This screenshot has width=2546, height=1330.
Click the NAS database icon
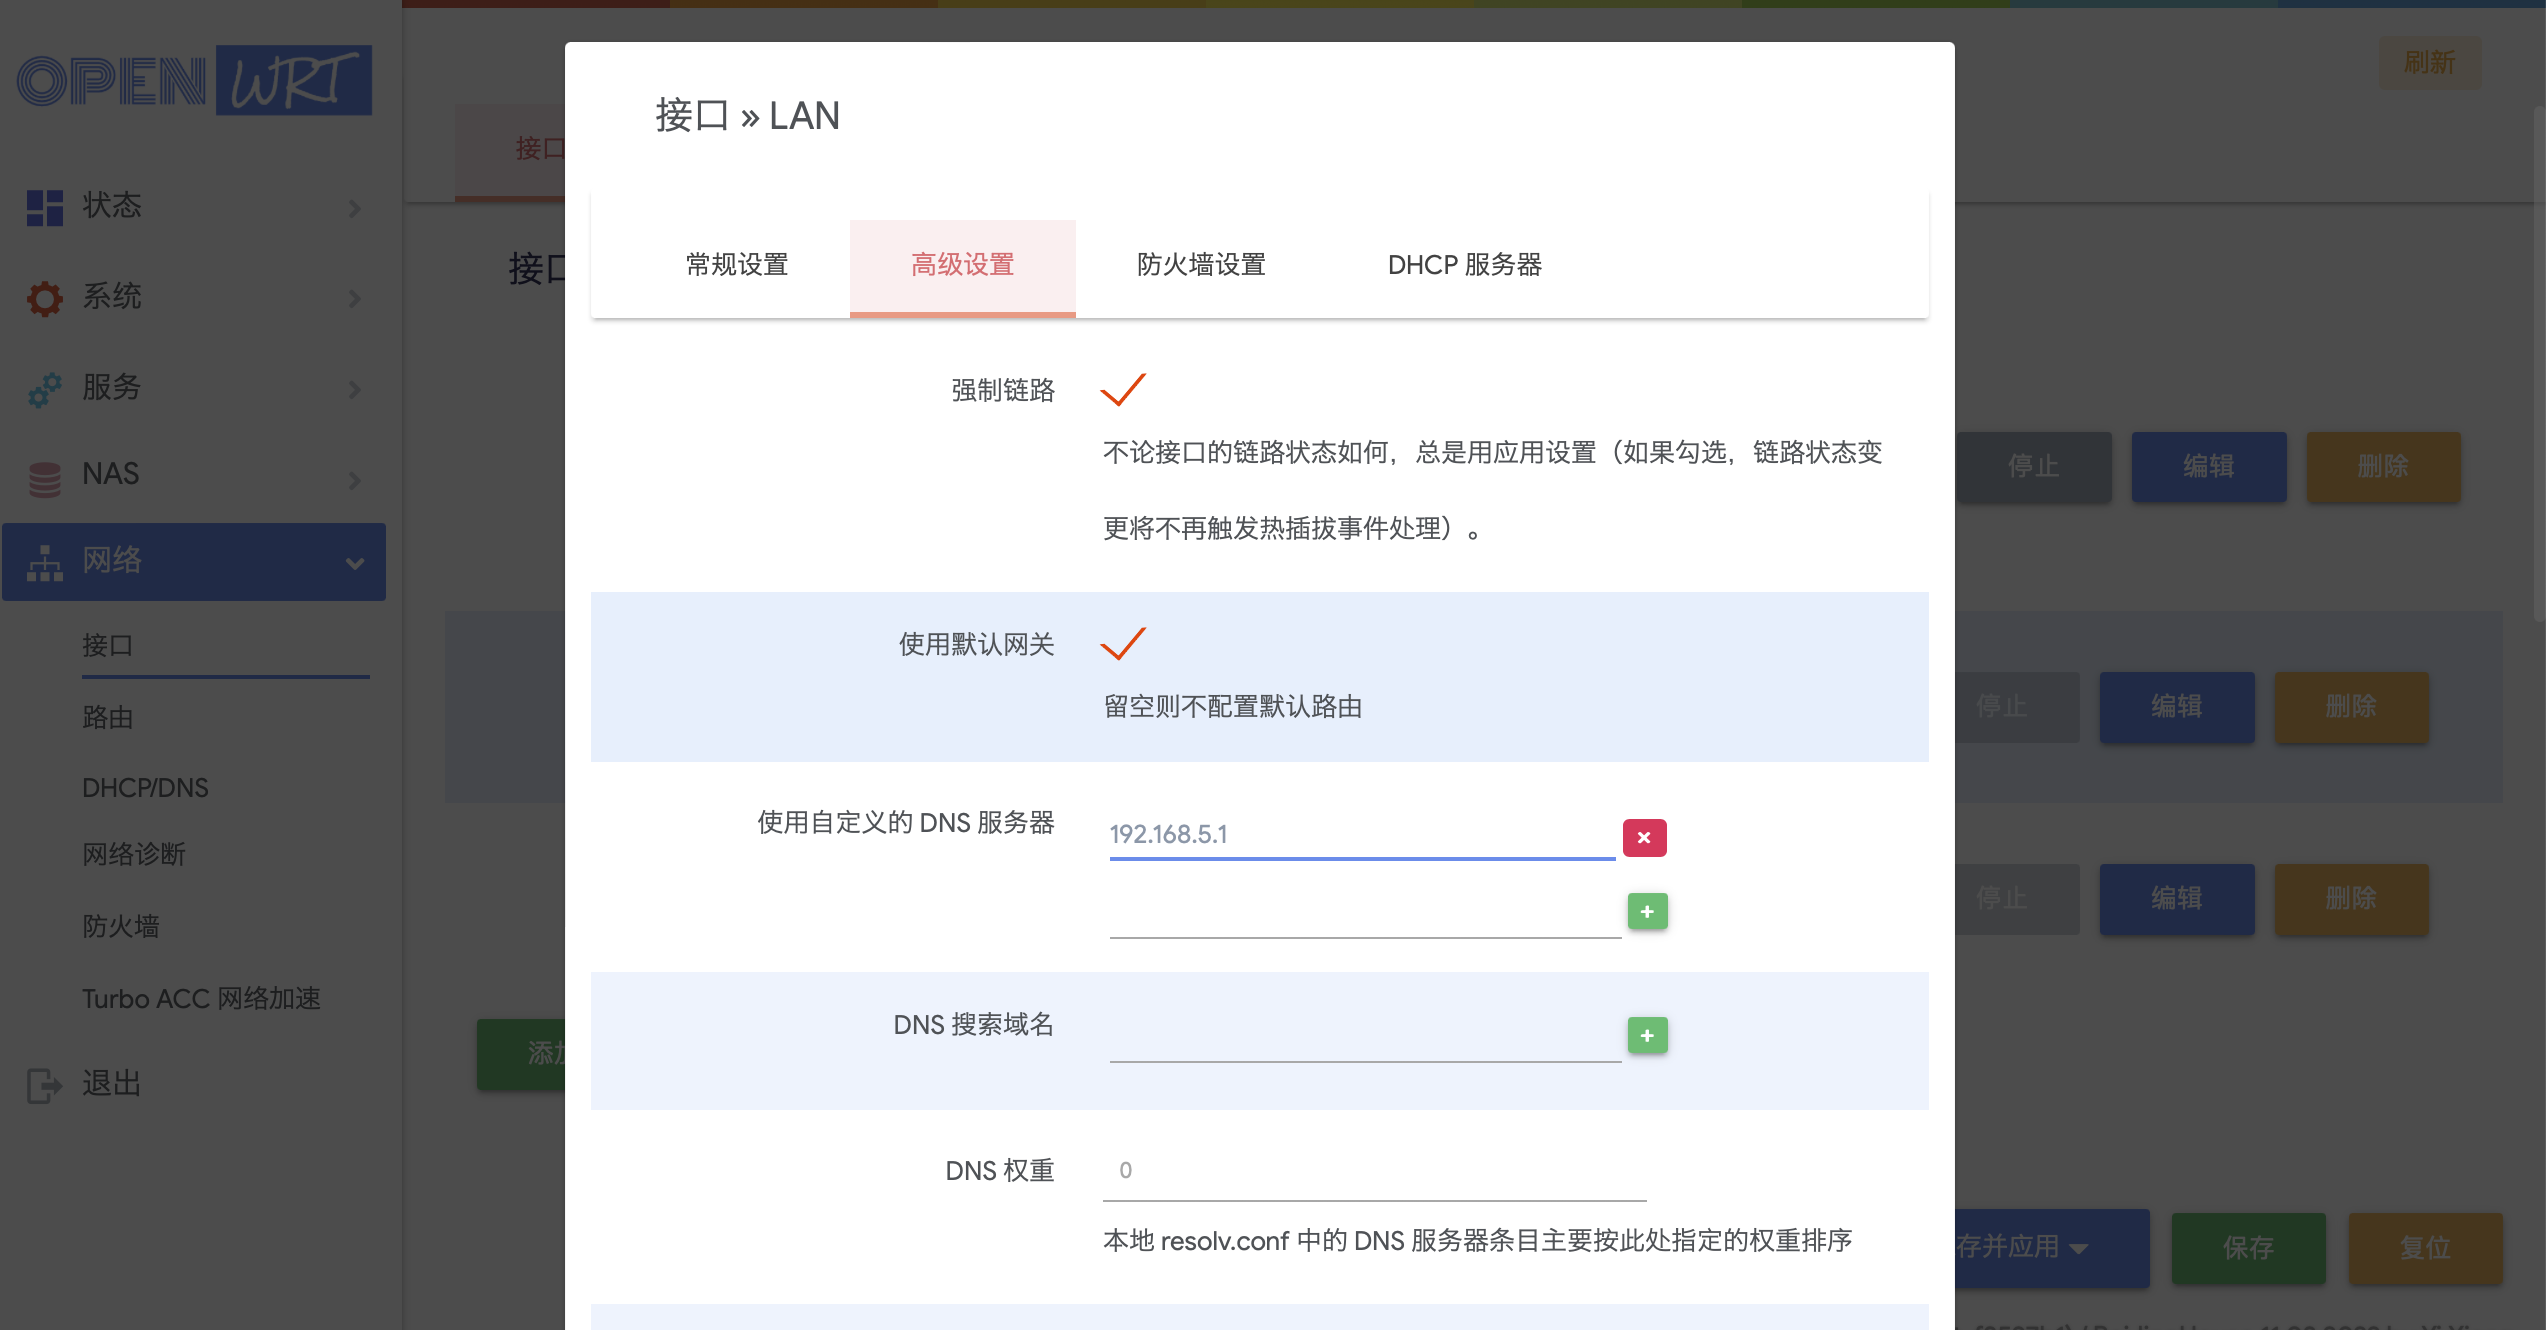click(x=45, y=479)
